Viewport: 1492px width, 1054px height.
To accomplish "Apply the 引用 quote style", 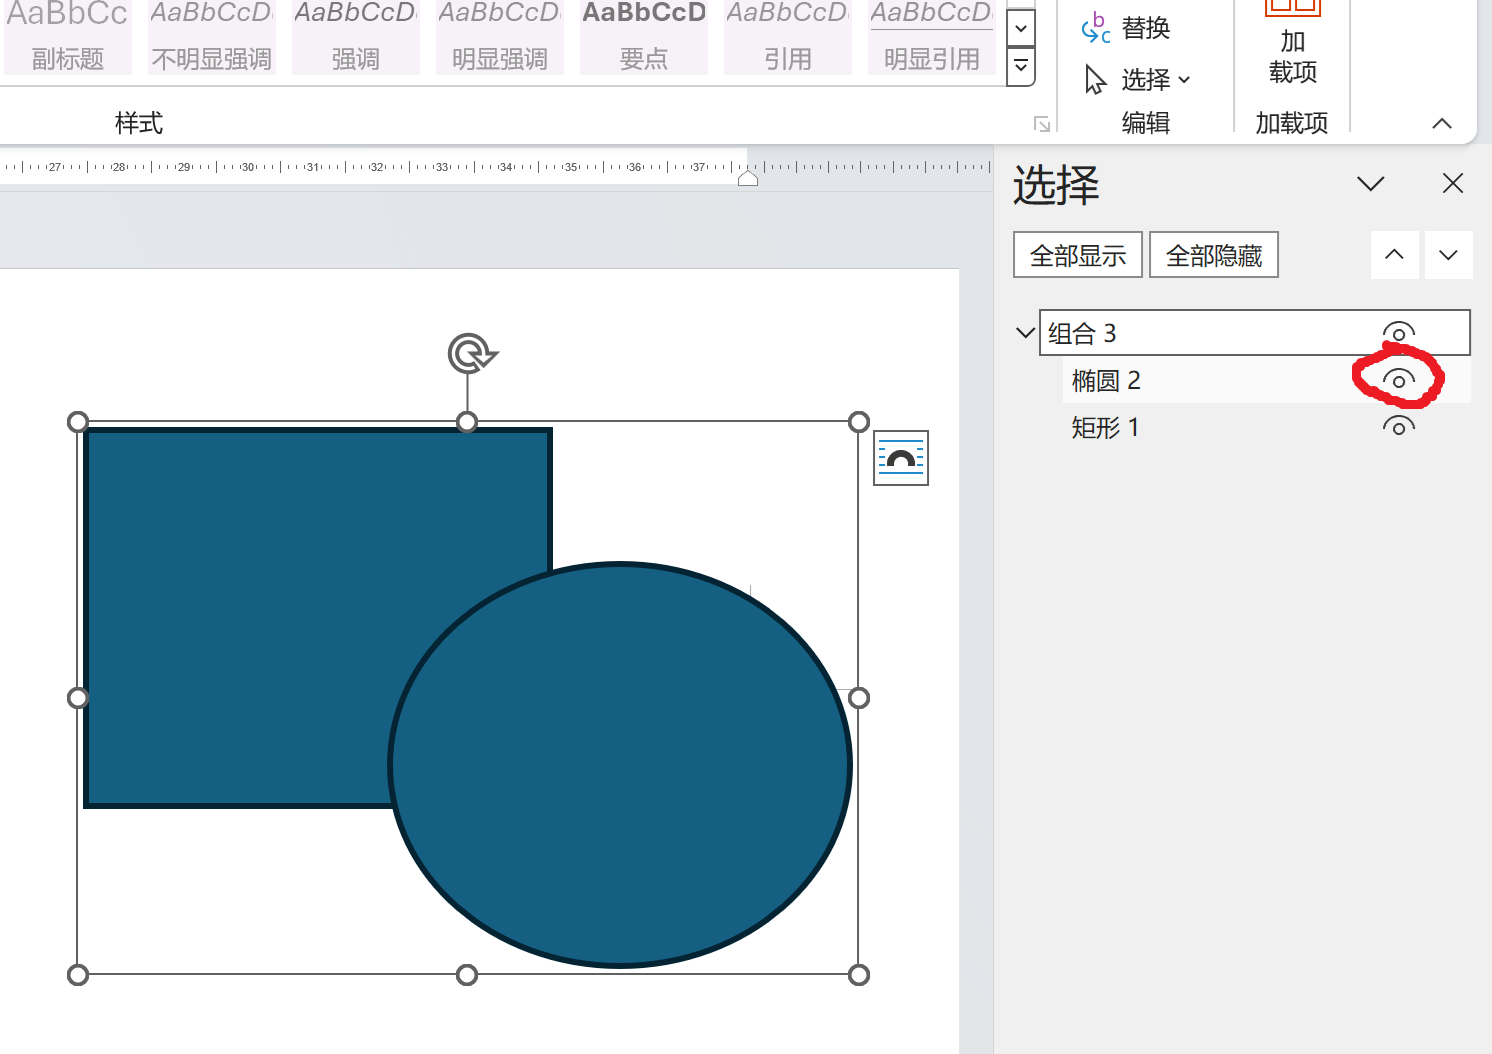I will [x=787, y=35].
